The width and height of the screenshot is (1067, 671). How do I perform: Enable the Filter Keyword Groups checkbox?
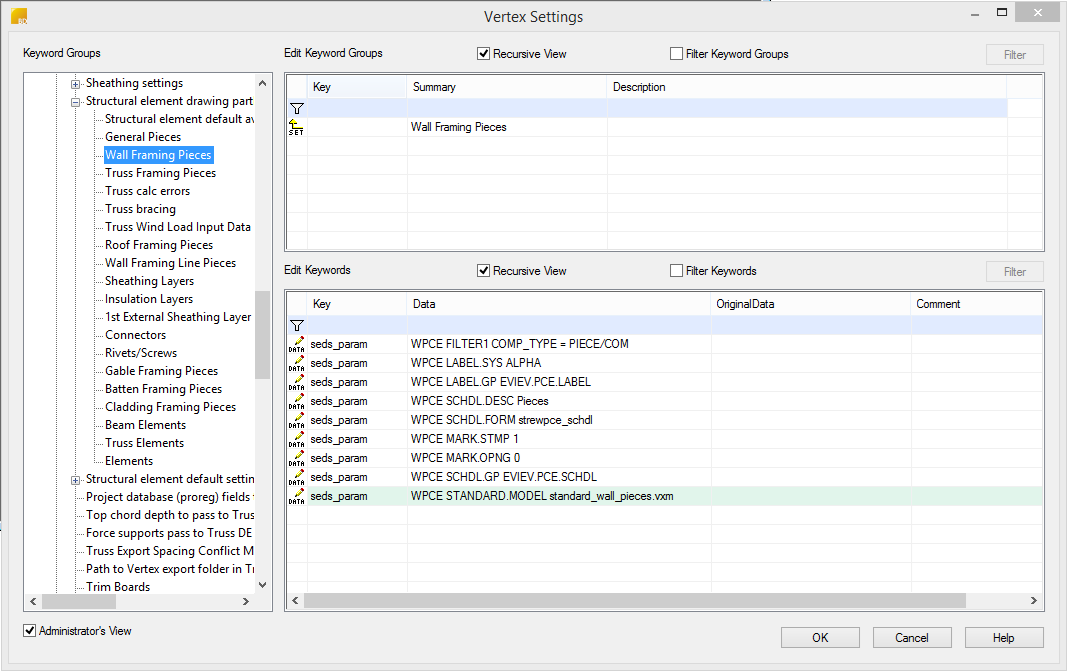click(677, 54)
